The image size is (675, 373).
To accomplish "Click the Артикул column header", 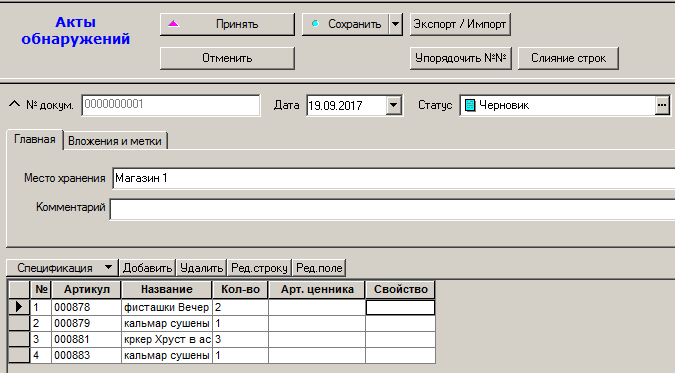I will click(x=87, y=289).
